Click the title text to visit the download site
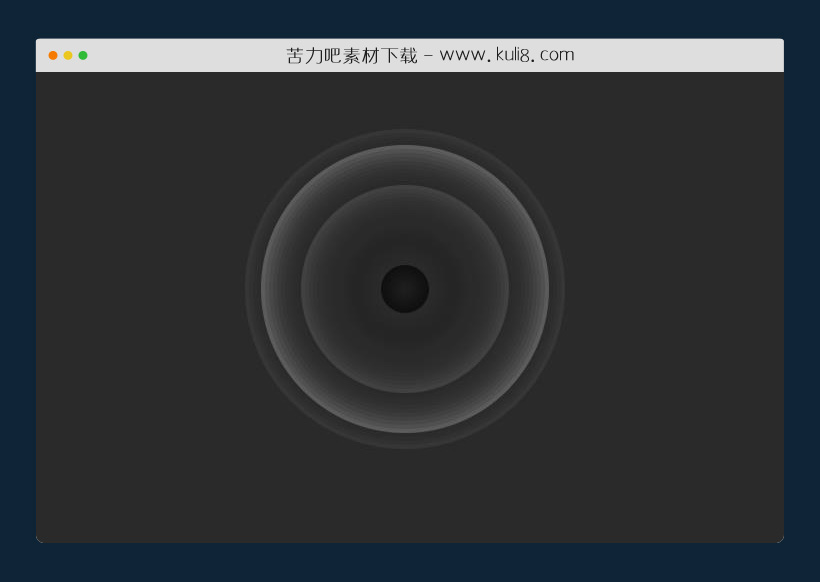Image resolution: width=820 pixels, height=582 pixels. tap(430, 54)
